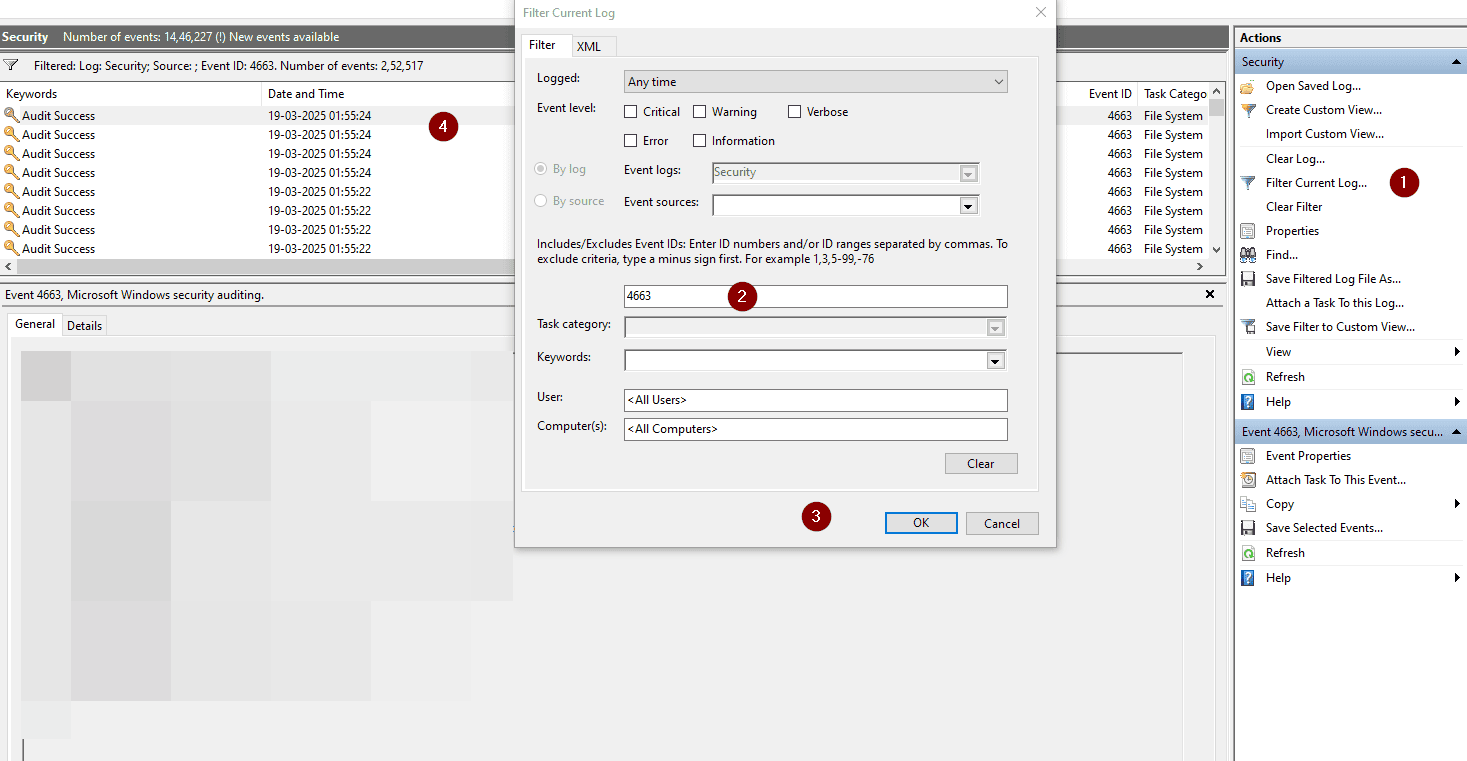The width and height of the screenshot is (1467, 761).
Task: Click the Save Filtered Log File icon
Action: tap(1247, 279)
